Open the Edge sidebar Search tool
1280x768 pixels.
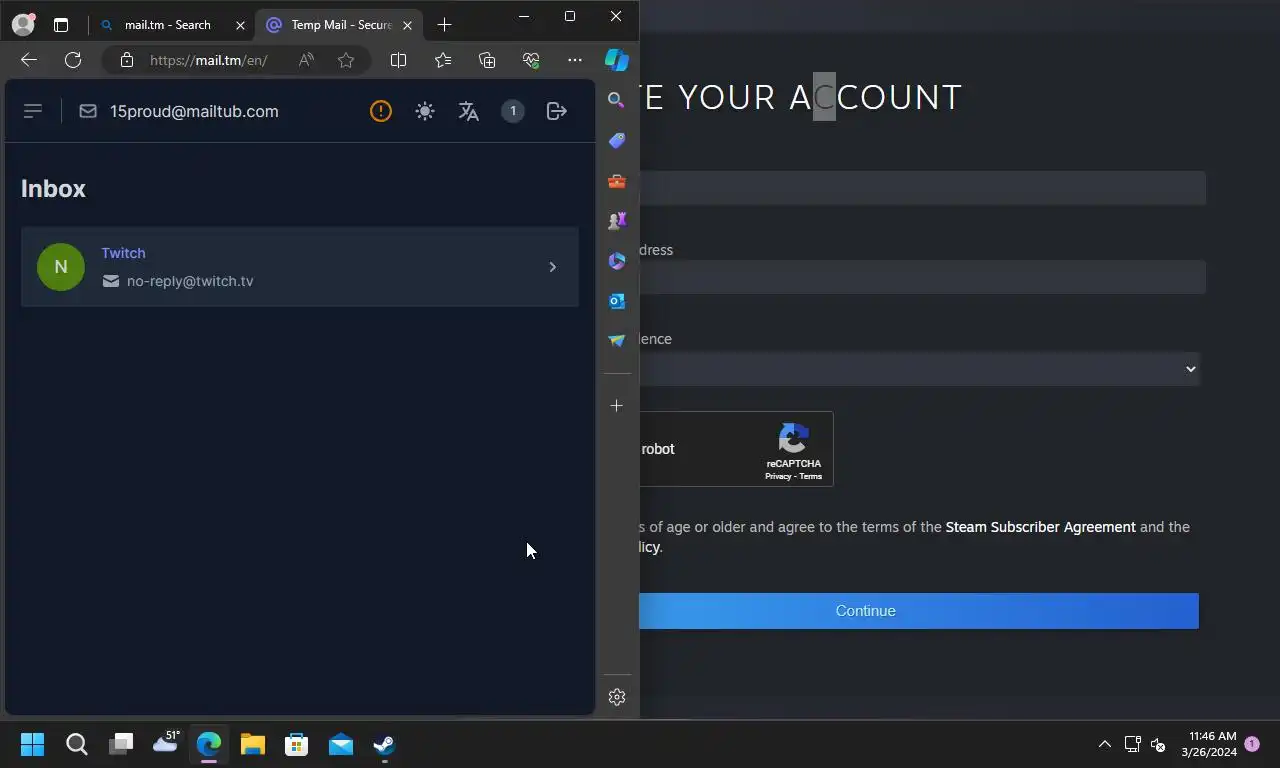click(x=617, y=100)
